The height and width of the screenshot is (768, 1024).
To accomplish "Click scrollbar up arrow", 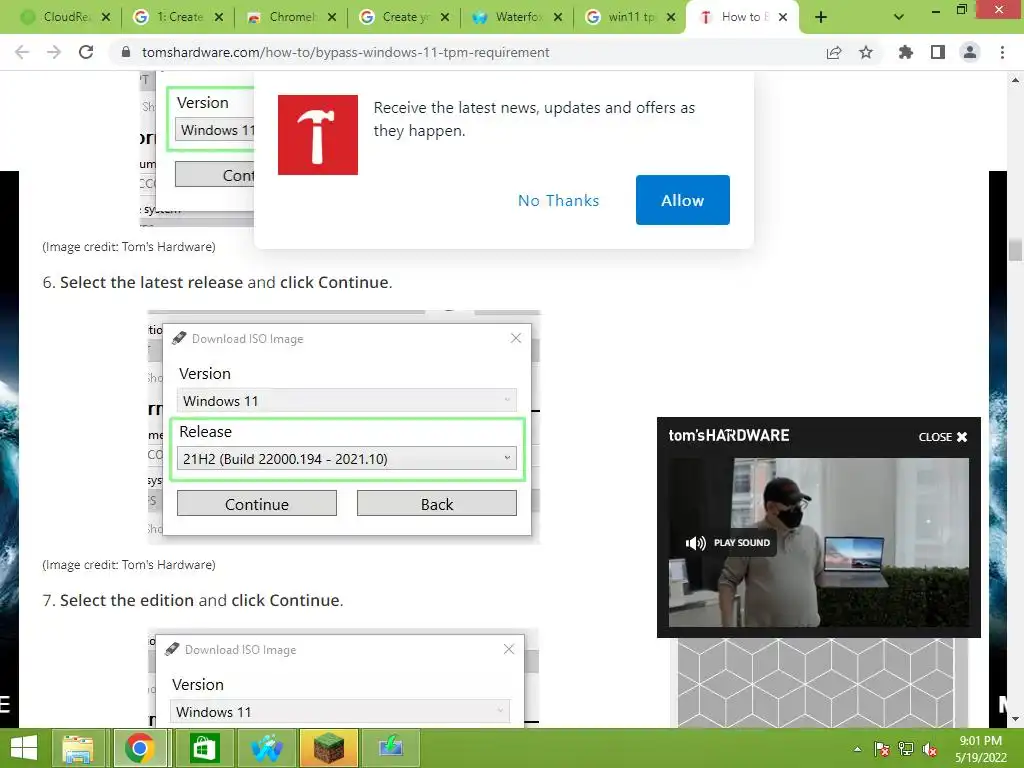I will coord(1015,80).
